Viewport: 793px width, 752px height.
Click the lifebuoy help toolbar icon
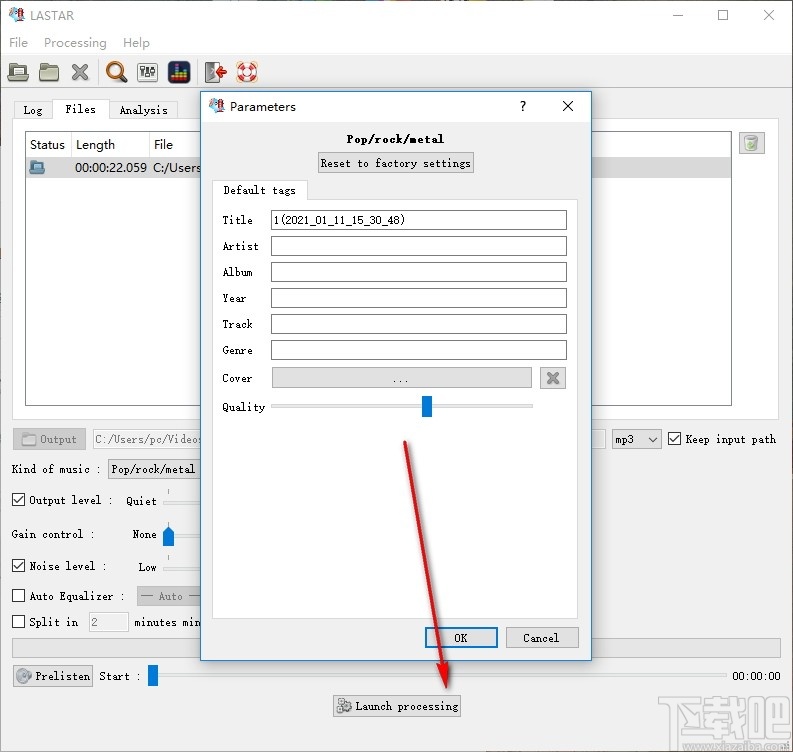pos(247,72)
